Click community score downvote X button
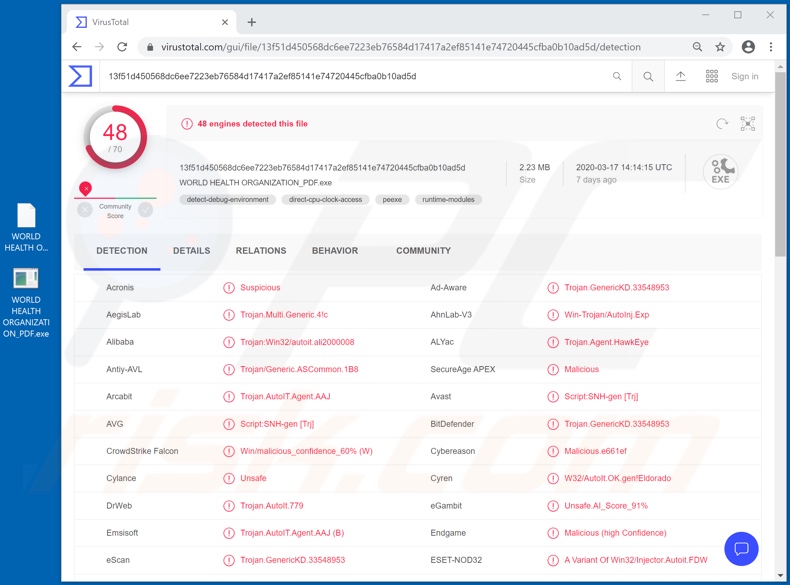Image resolution: width=790 pixels, height=585 pixels. point(85,210)
